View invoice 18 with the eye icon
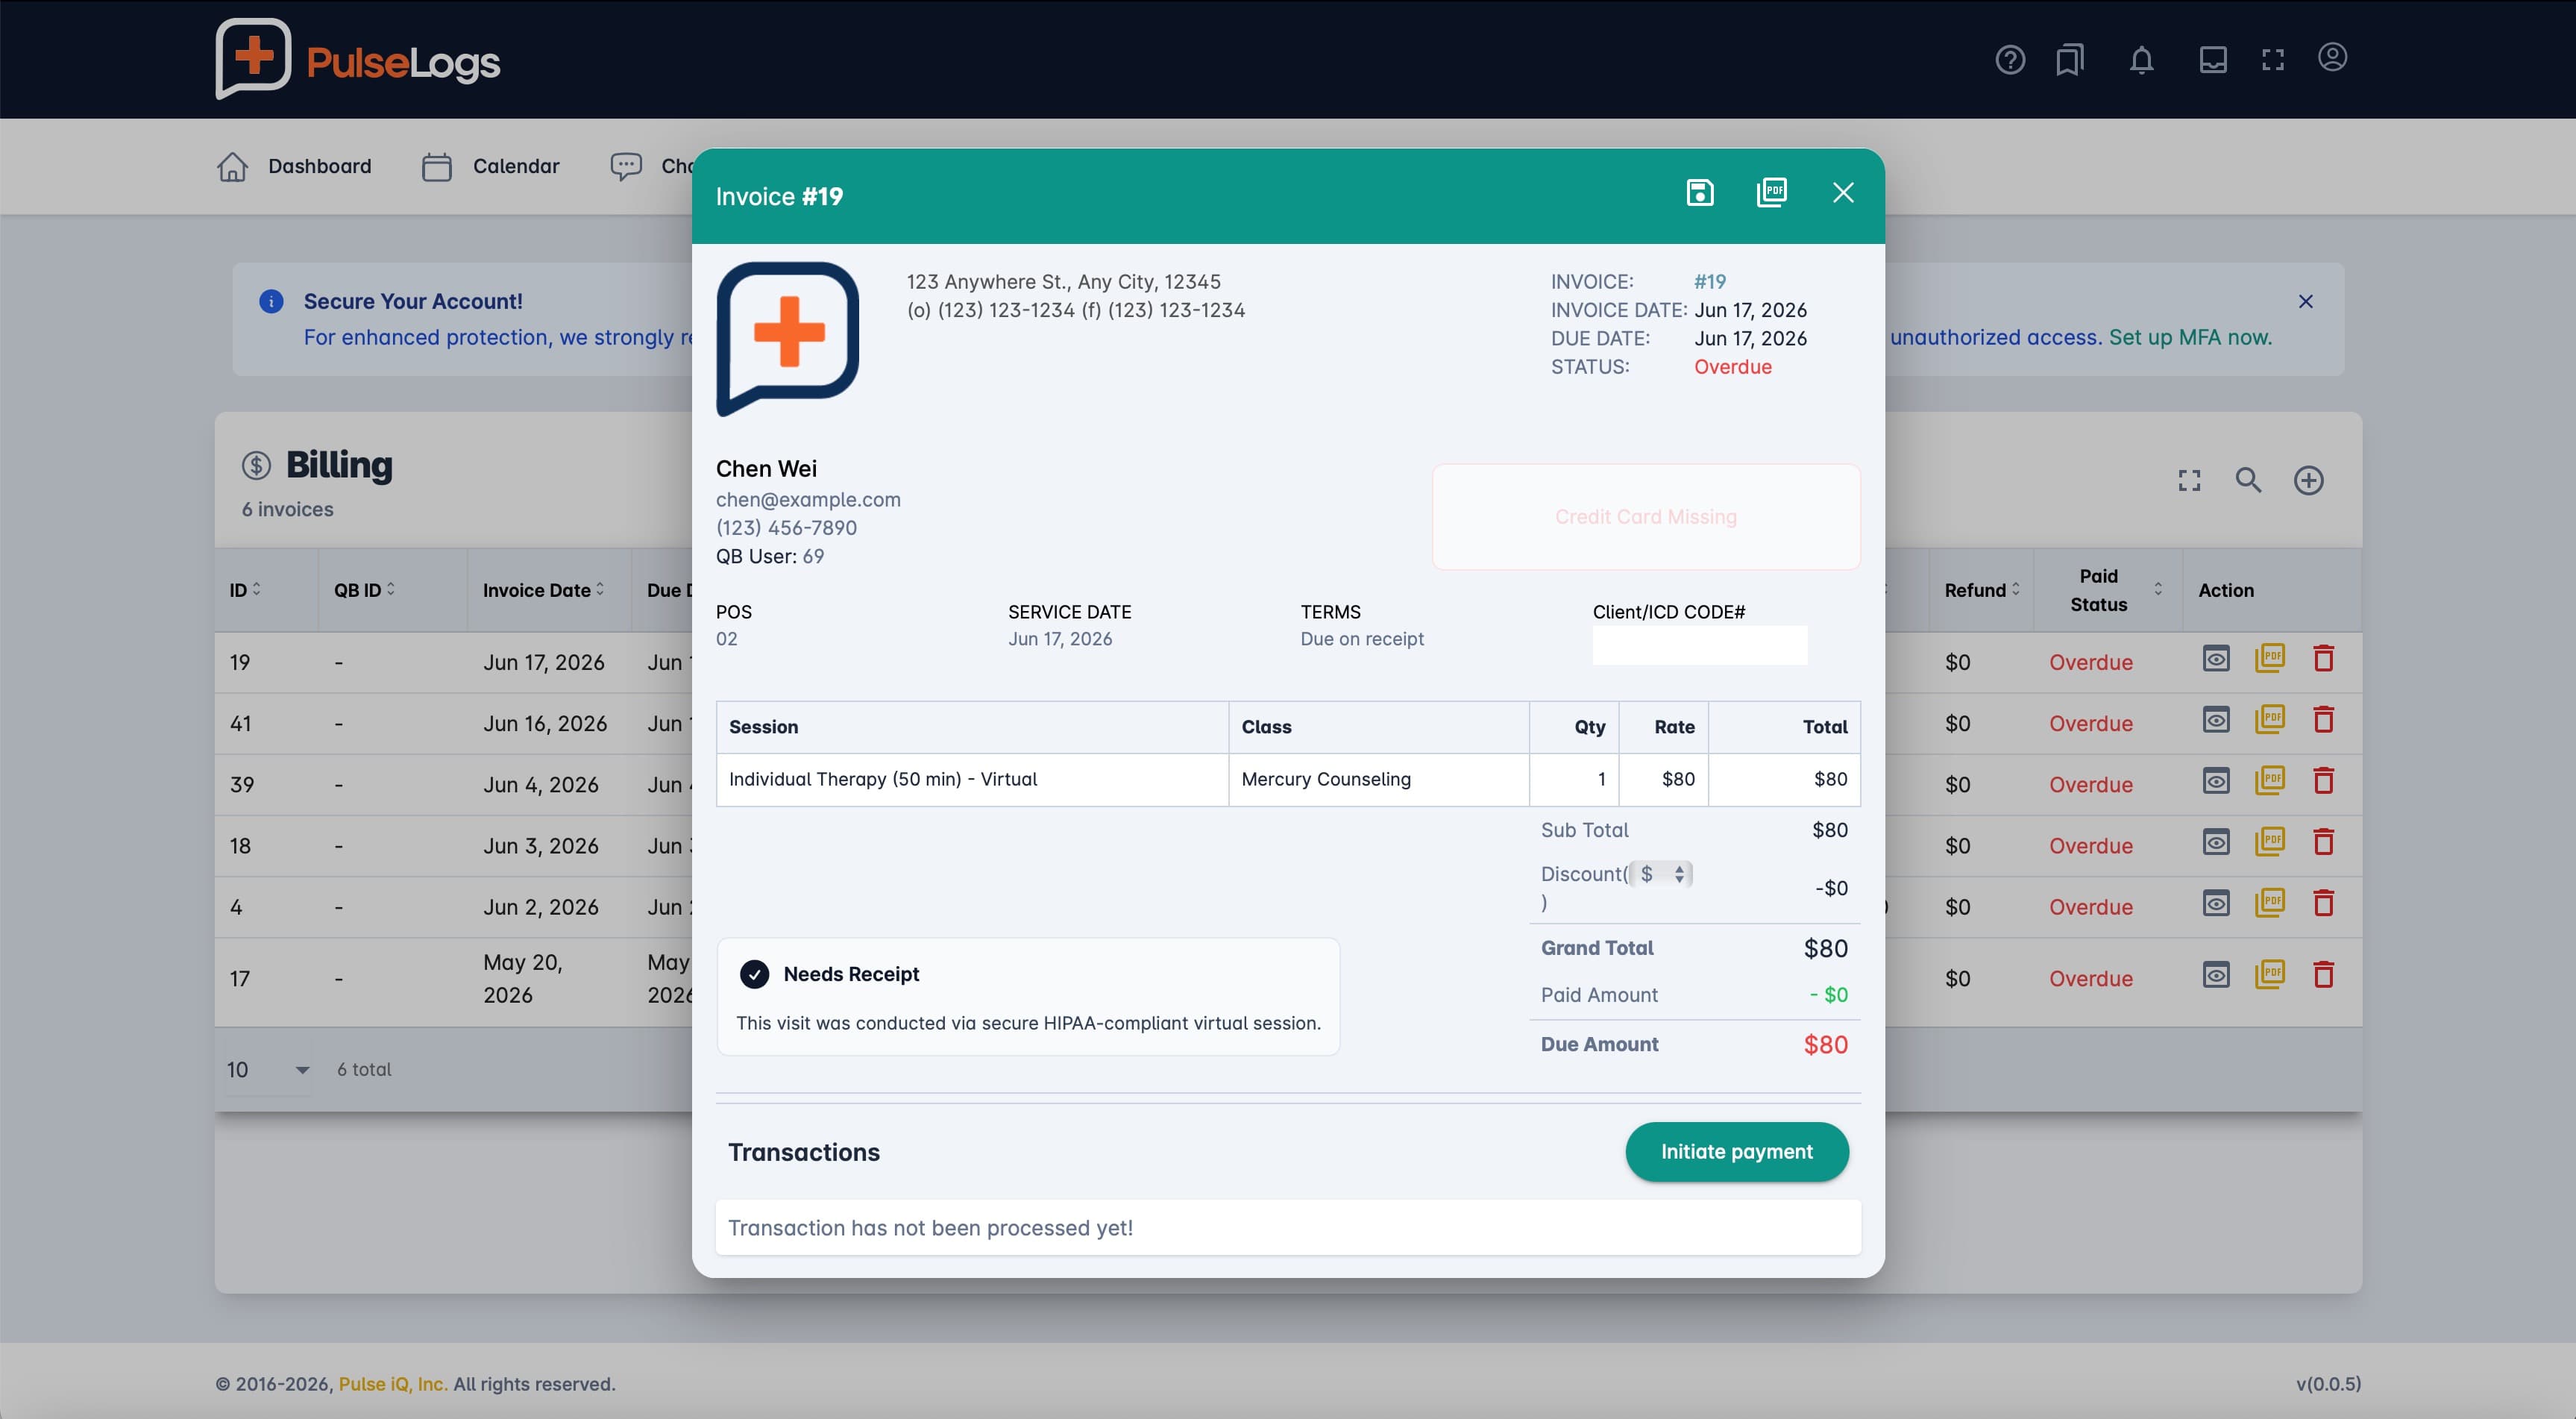This screenshot has height=1419, width=2576. click(x=2216, y=842)
